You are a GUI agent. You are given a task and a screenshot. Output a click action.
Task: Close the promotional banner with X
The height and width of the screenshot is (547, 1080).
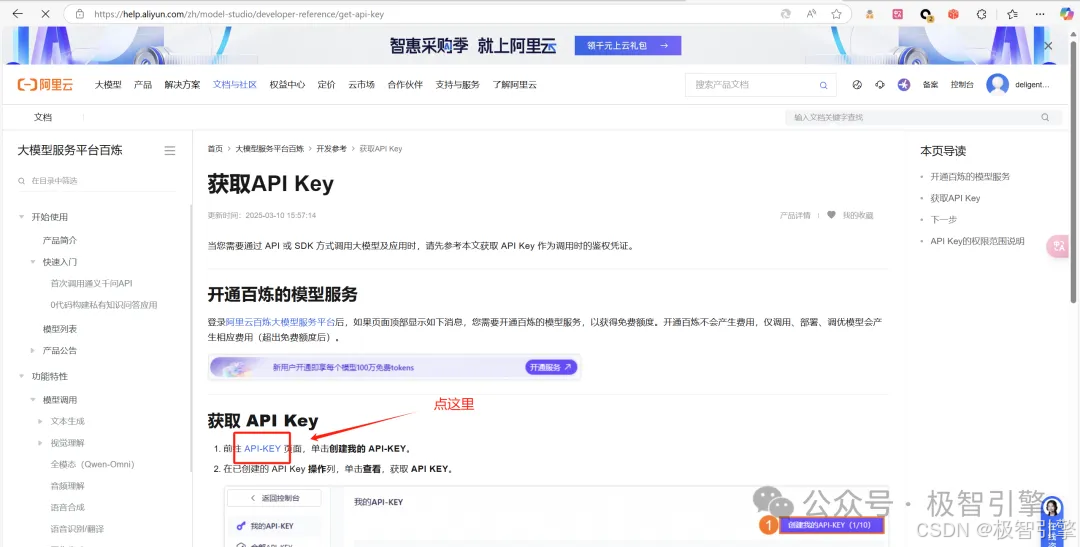click(1048, 45)
